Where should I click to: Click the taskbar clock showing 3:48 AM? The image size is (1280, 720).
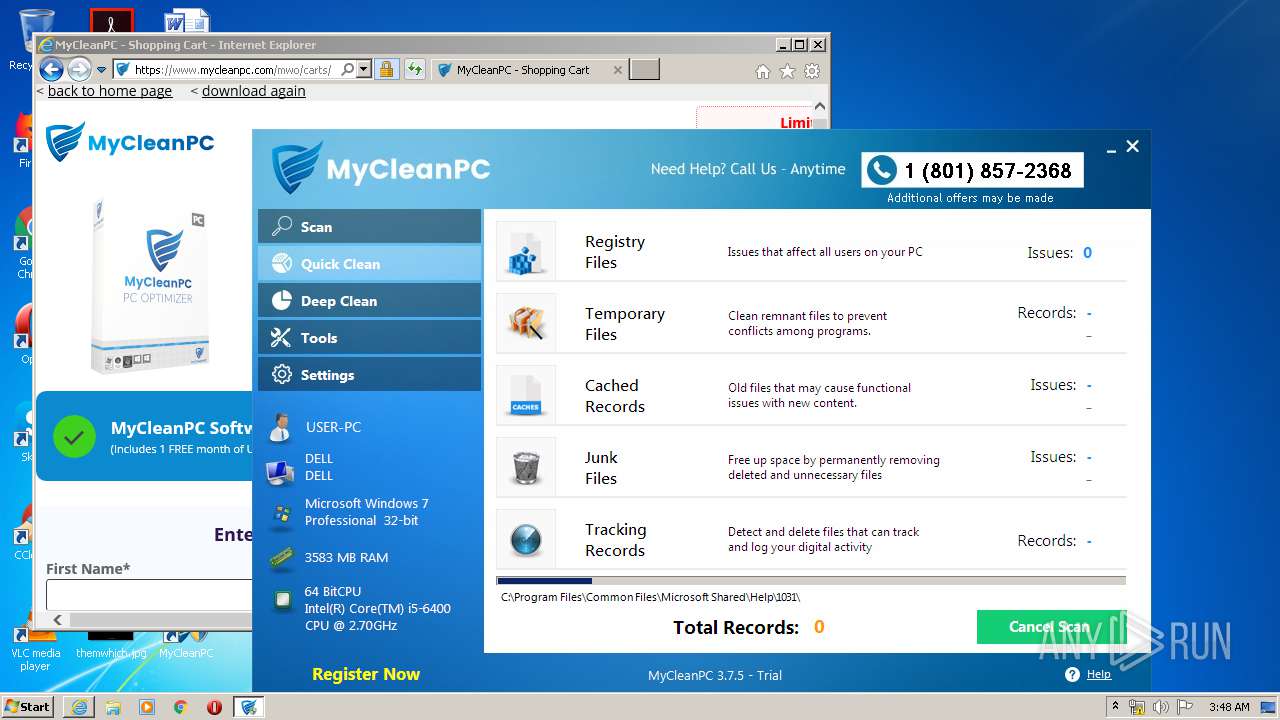tap(1229, 707)
